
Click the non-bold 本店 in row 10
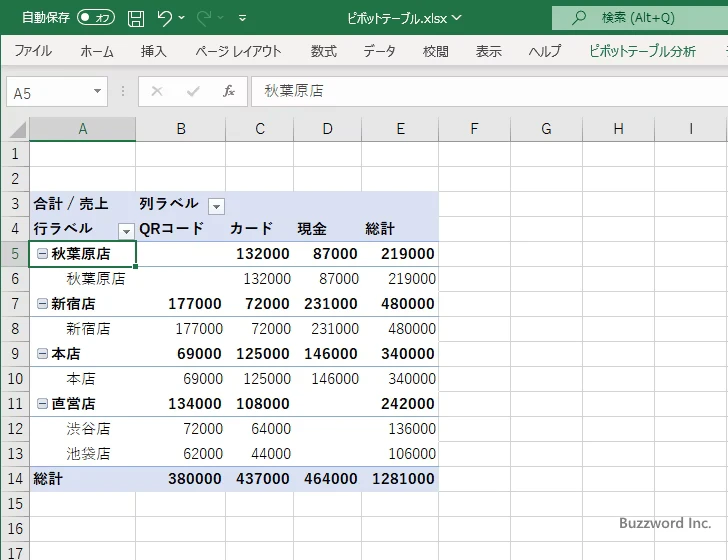[81, 379]
